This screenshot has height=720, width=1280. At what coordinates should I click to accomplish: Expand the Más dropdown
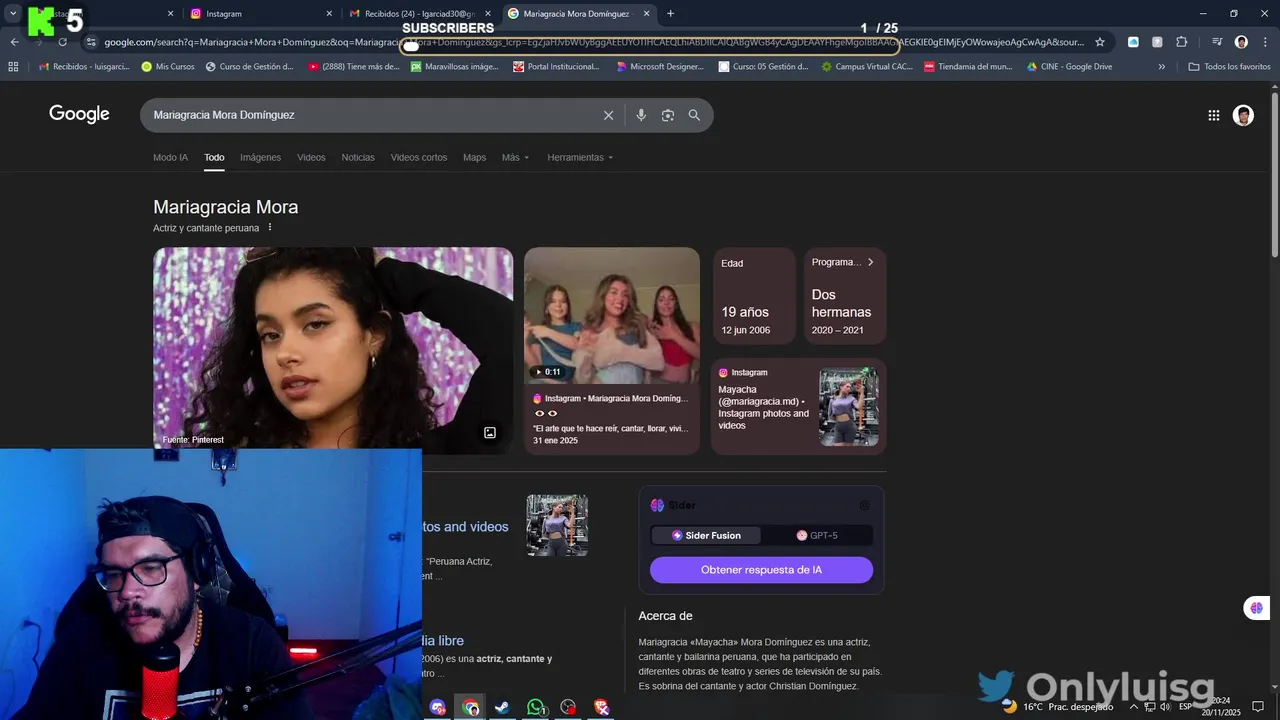(x=515, y=157)
